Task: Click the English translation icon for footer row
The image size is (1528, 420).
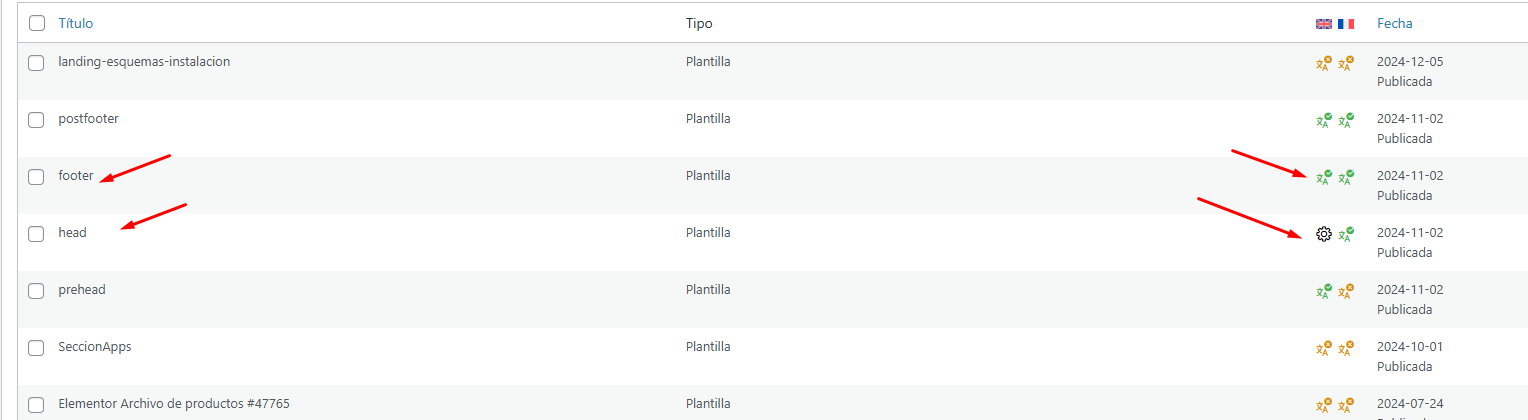Action: [x=1323, y=177]
